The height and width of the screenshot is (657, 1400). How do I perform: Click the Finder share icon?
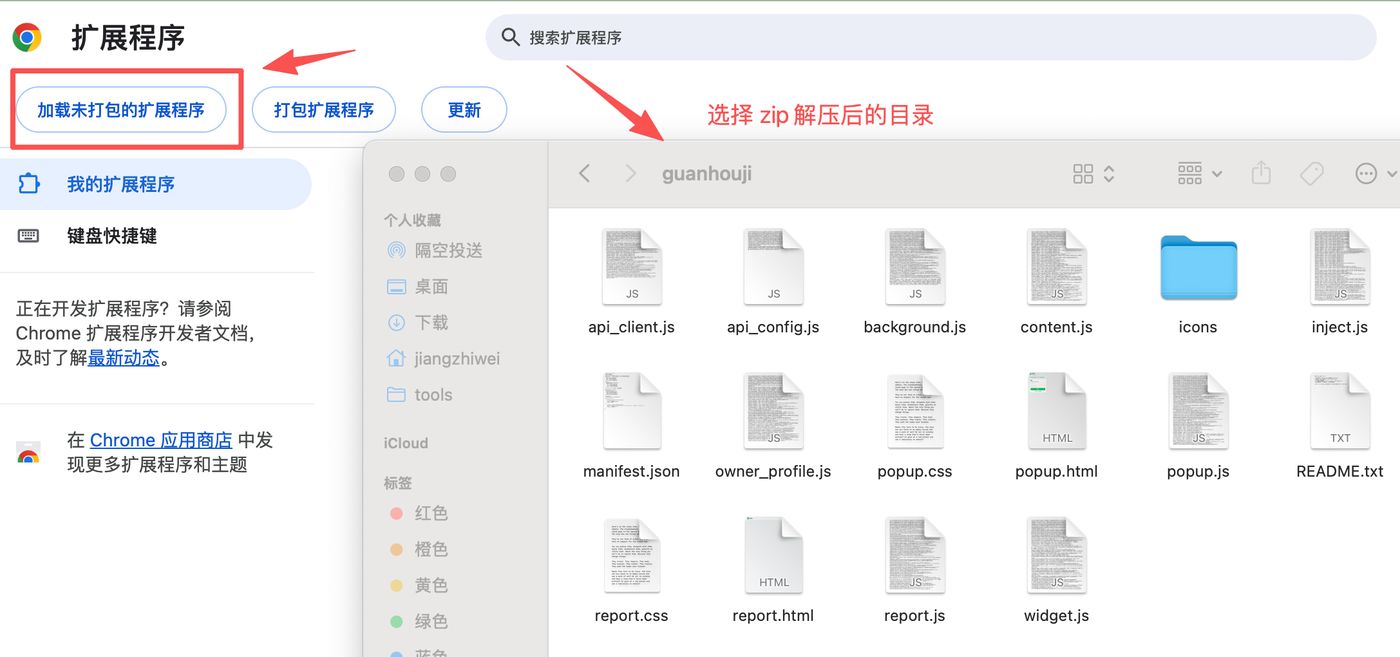click(x=1261, y=173)
